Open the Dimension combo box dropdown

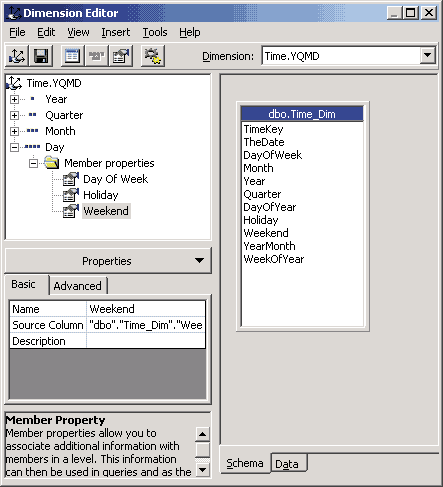point(428,55)
